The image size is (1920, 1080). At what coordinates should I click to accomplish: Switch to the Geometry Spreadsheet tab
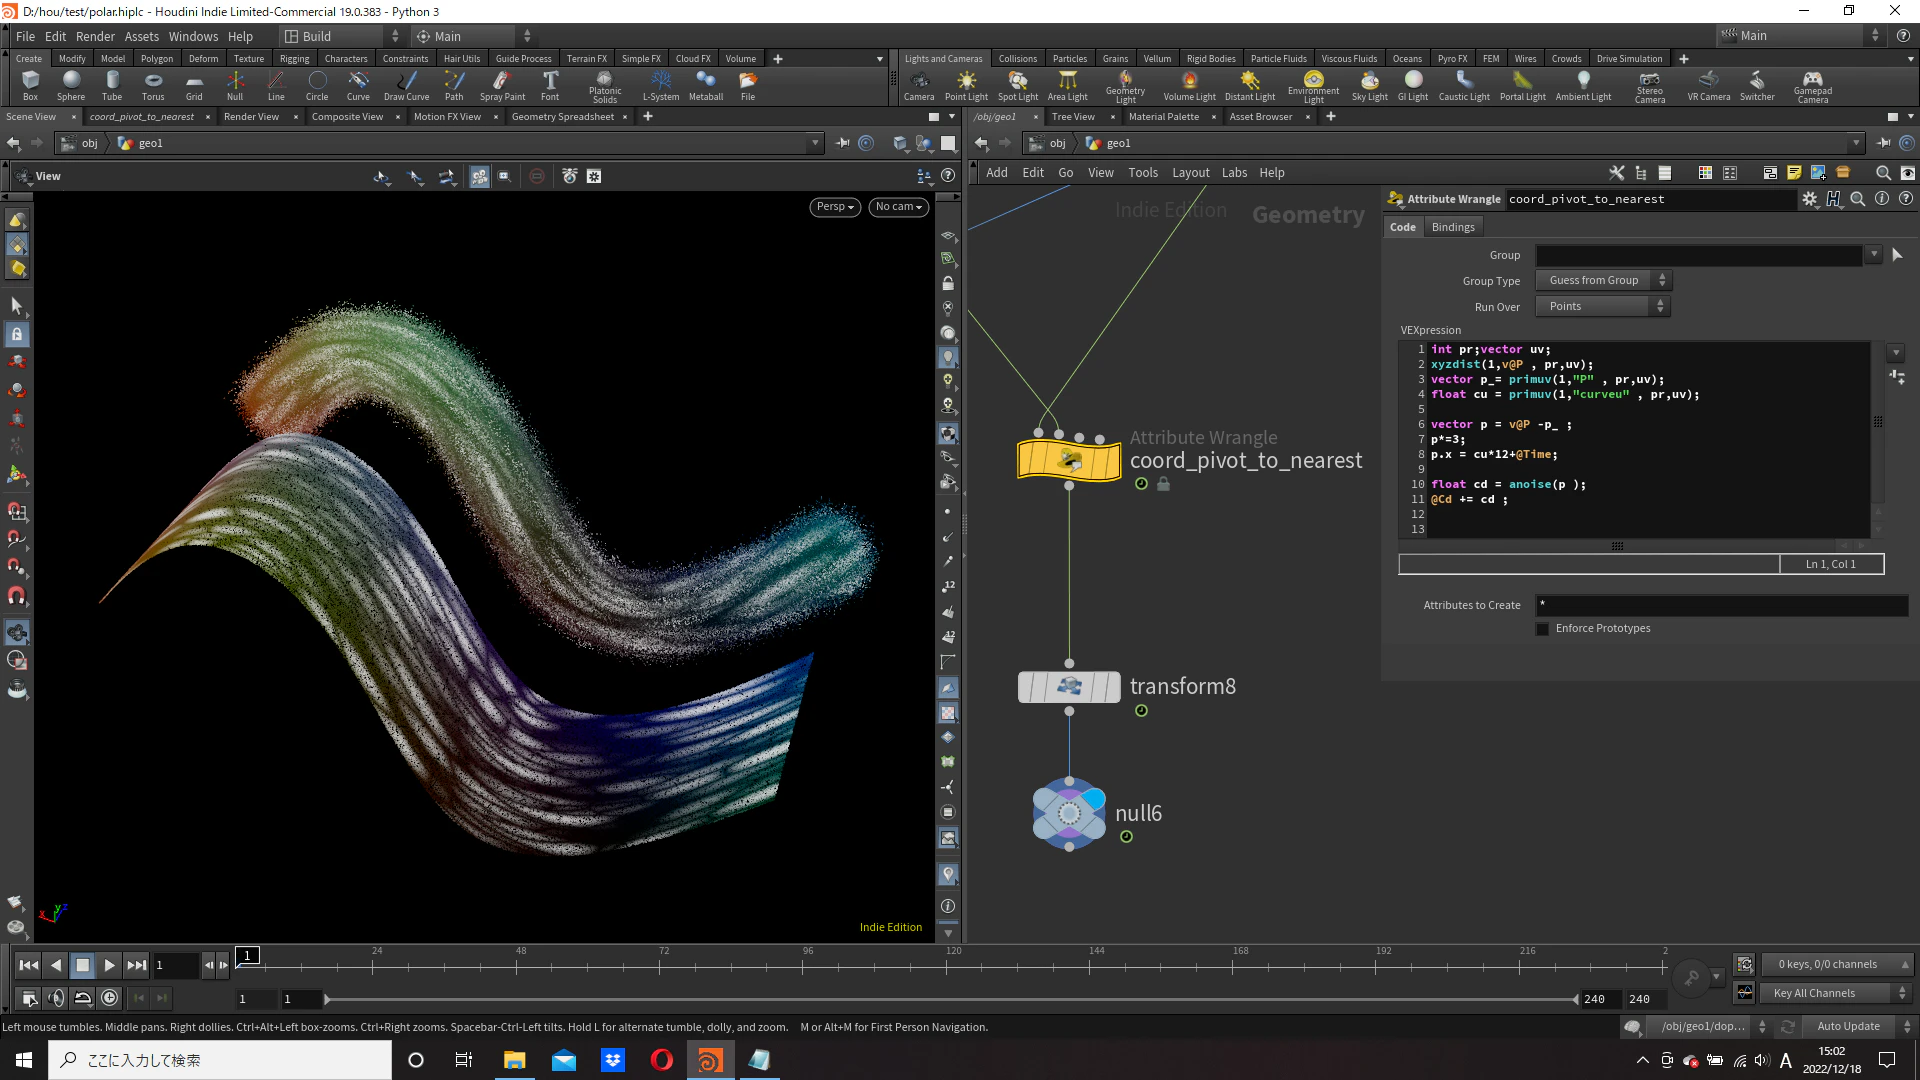coord(562,117)
